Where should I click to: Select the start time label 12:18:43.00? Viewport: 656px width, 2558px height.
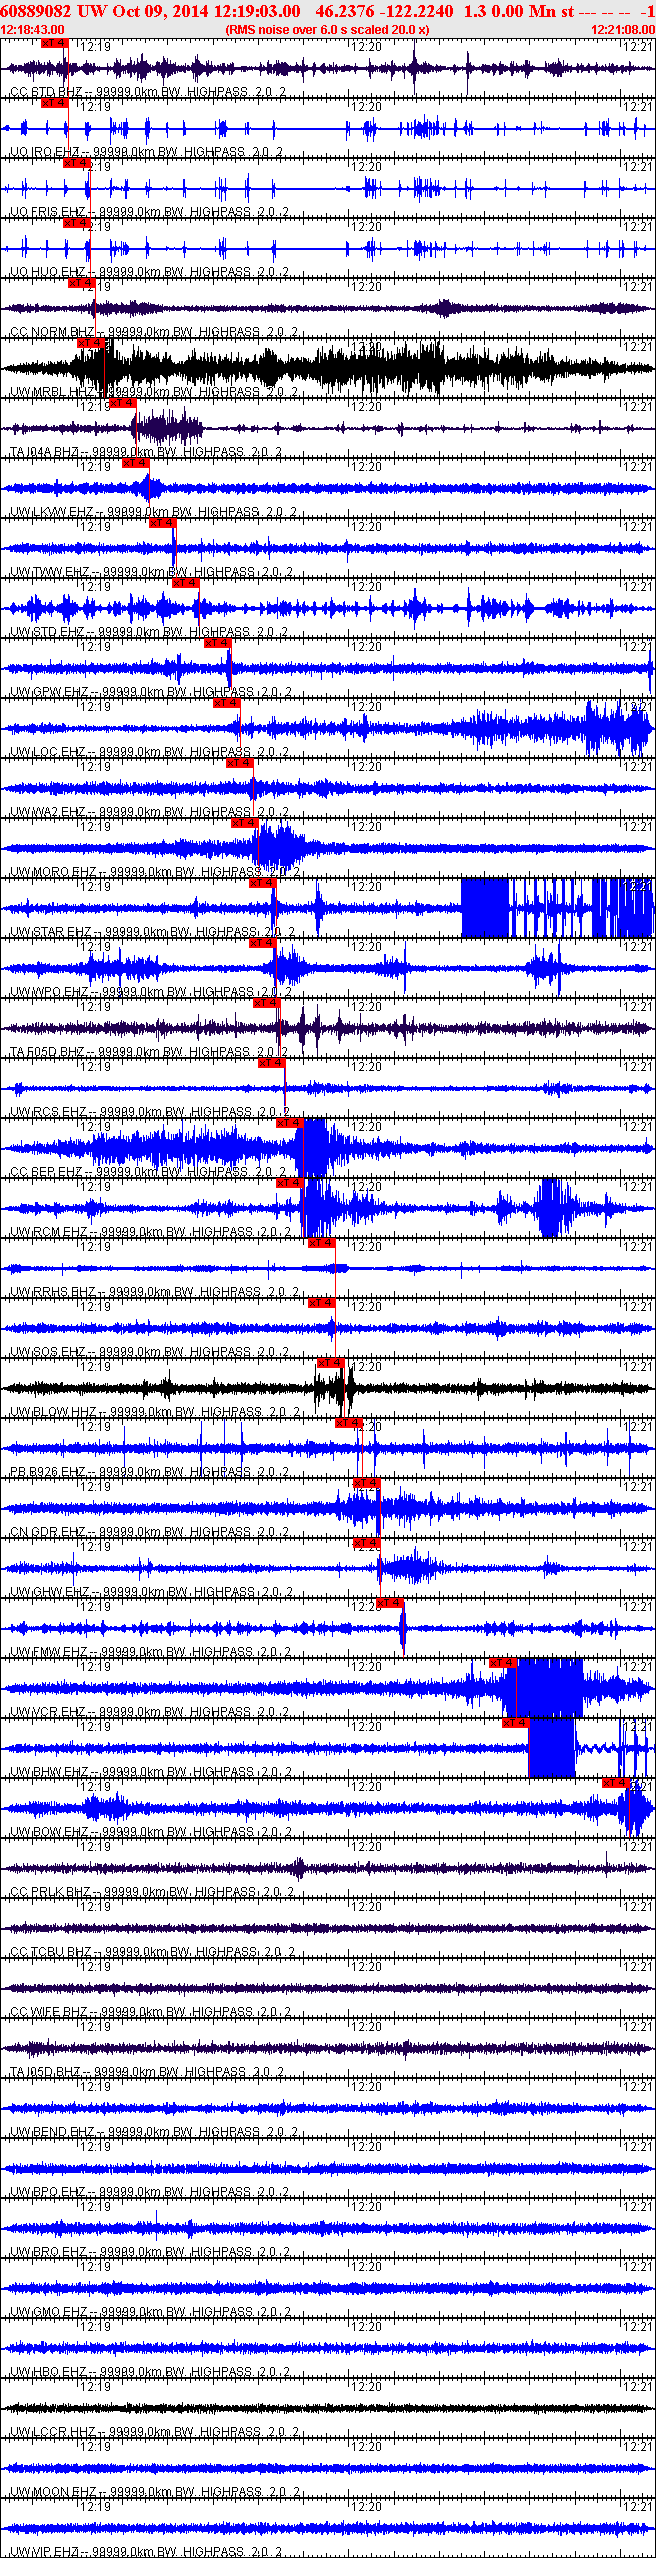pyautogui.click(x=33, y=30)
